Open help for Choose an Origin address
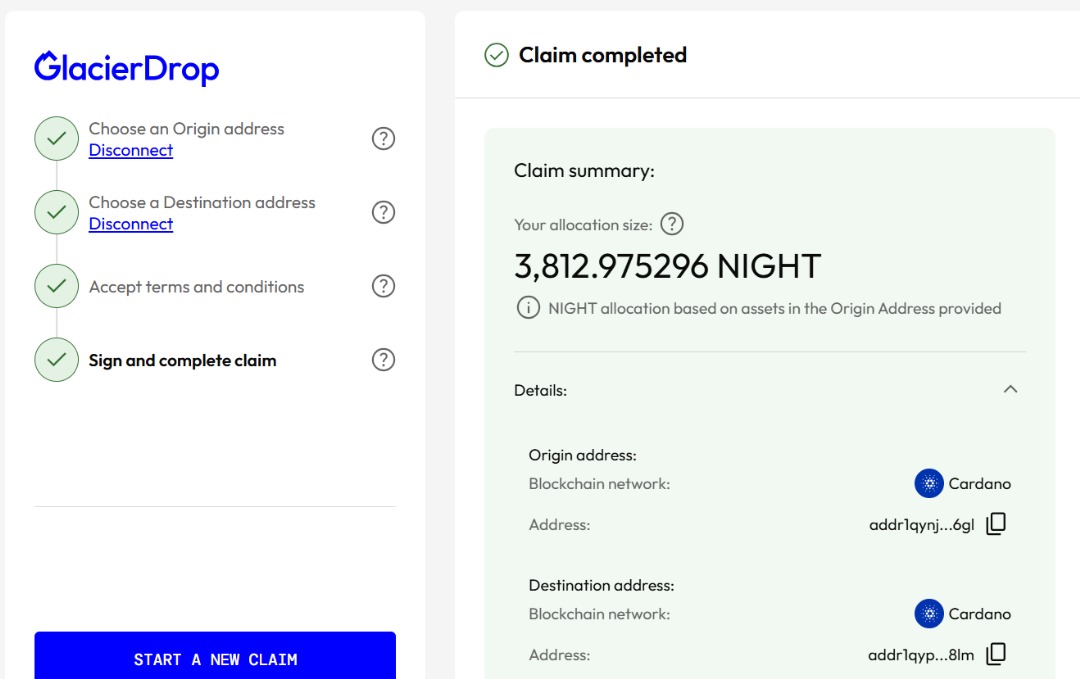1080x679 pixels. click(x=383, y=138)
